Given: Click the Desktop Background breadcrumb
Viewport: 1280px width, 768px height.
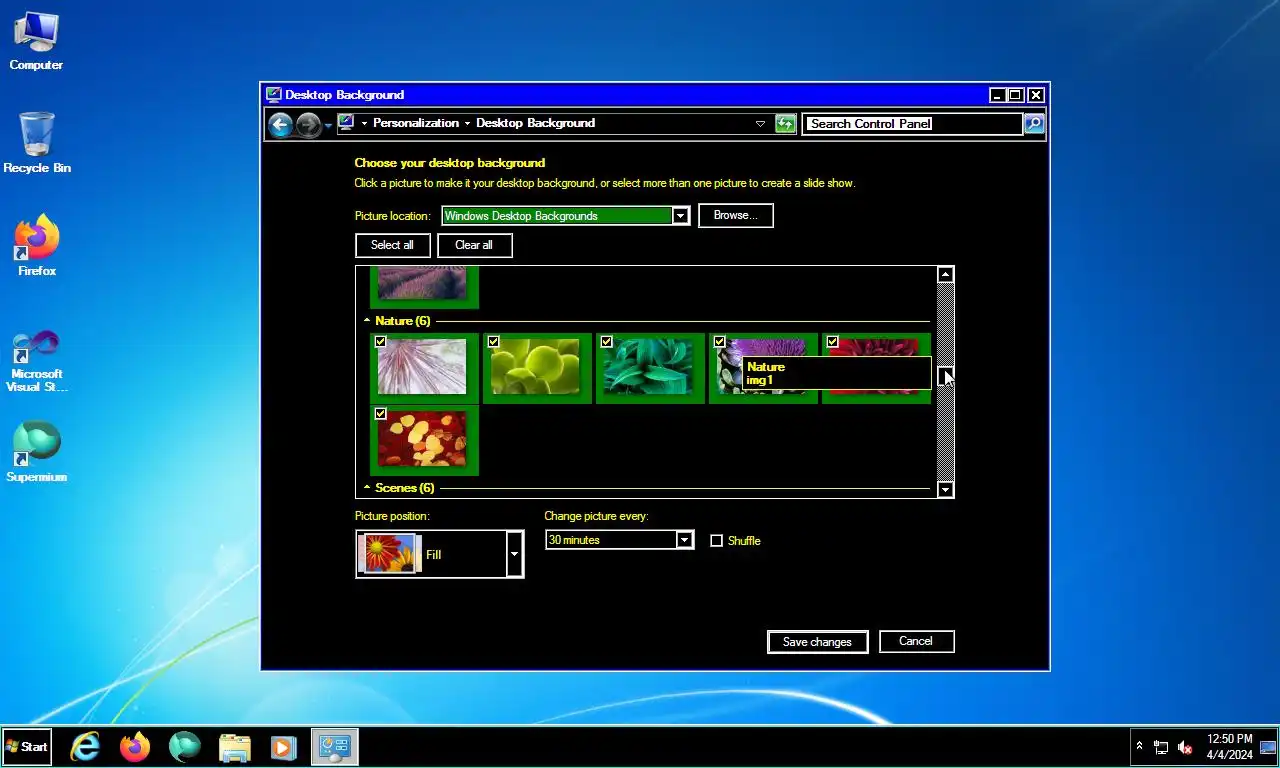Looking at the screenshot, I should tap(535, 123).
